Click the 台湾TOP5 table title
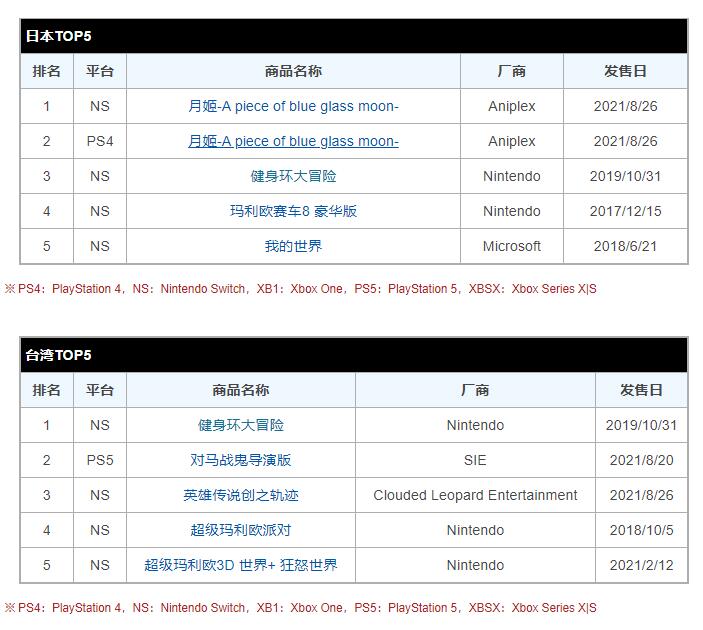The width and height of the screenshot is (703, 630). tap(58, 355)
